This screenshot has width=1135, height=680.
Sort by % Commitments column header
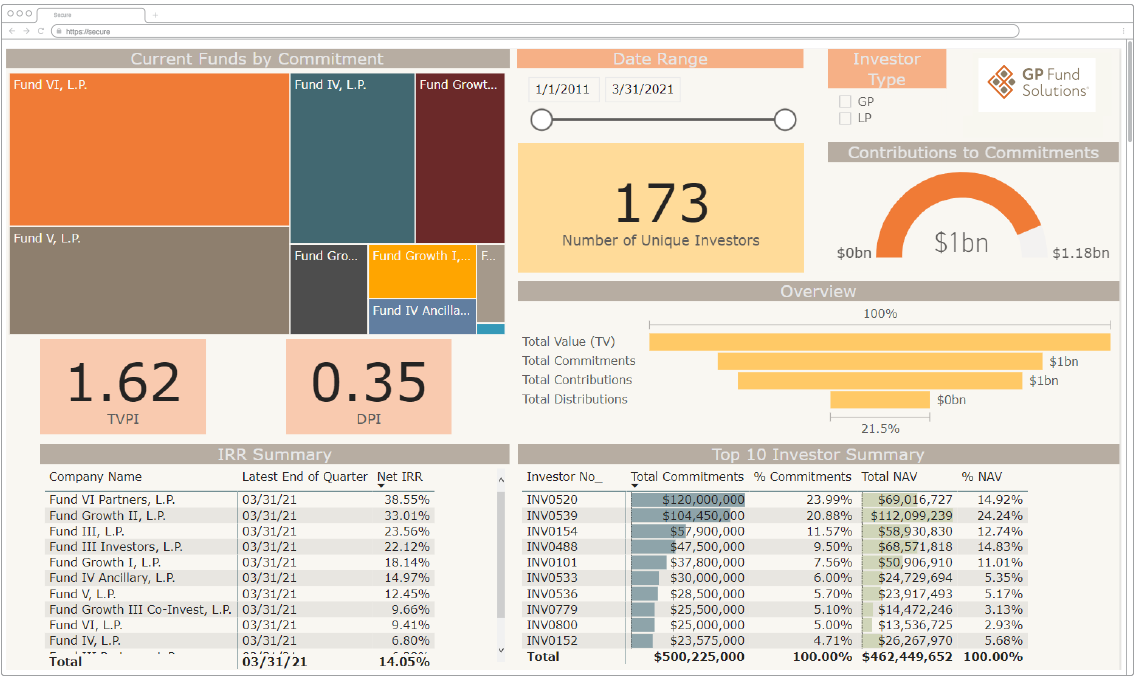tap(802, 477)
